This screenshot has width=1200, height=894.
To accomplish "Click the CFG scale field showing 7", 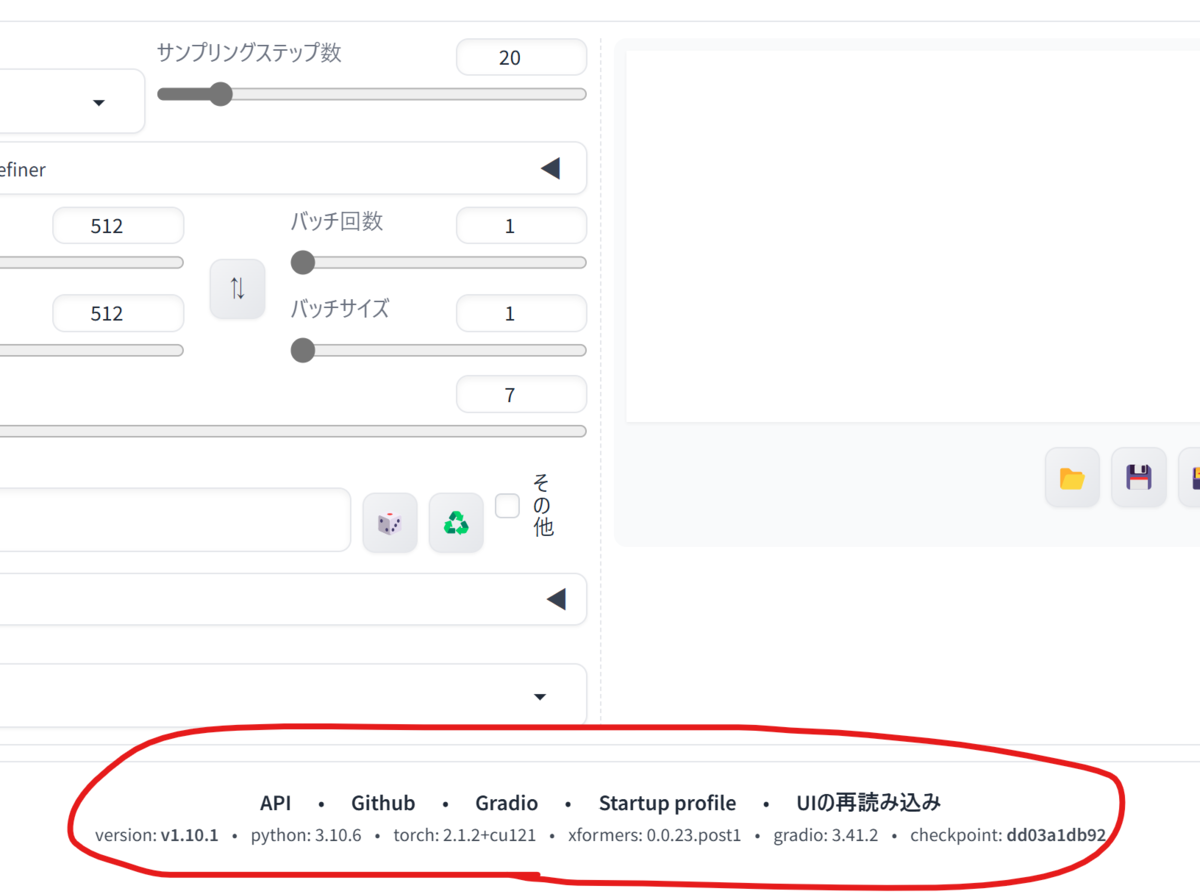I will (521, 394).
